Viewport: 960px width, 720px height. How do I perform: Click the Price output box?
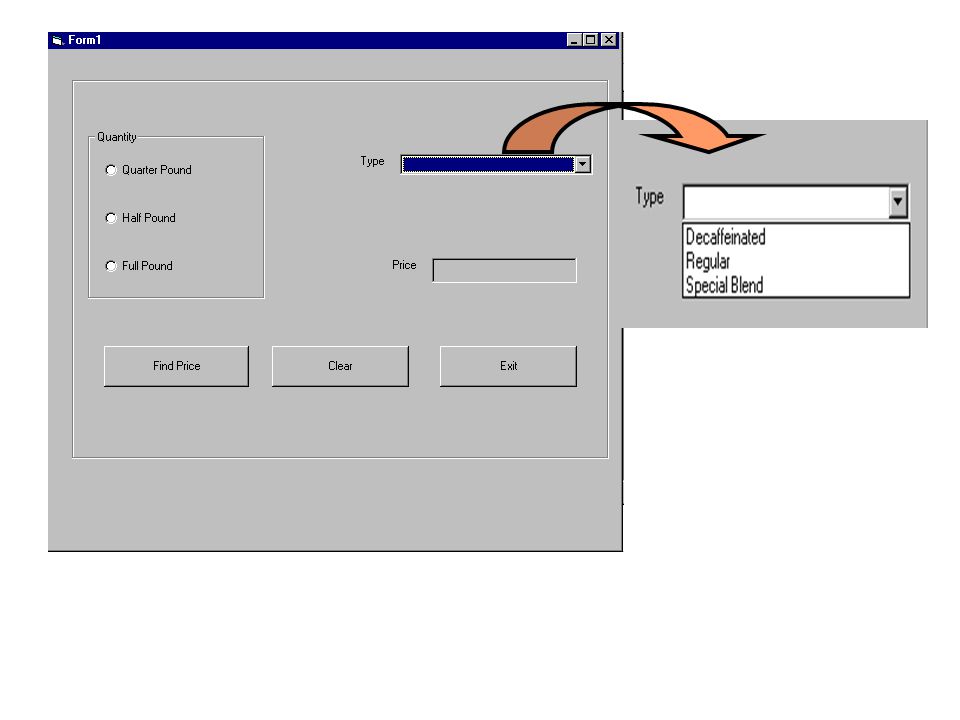[504, 271]
